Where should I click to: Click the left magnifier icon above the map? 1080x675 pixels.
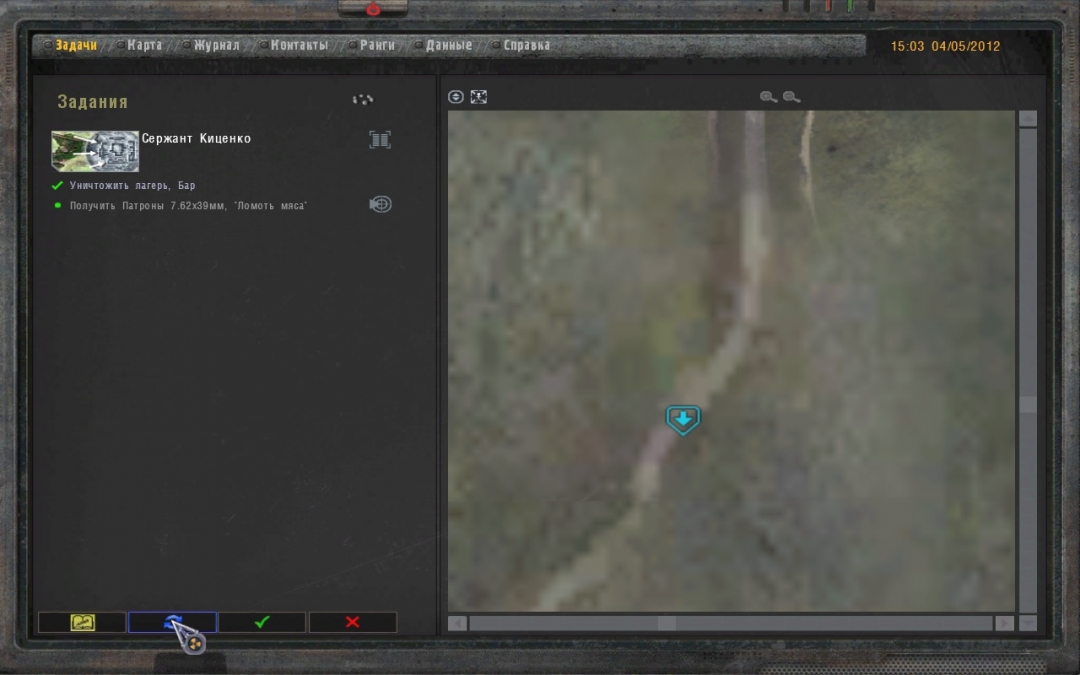768,97
